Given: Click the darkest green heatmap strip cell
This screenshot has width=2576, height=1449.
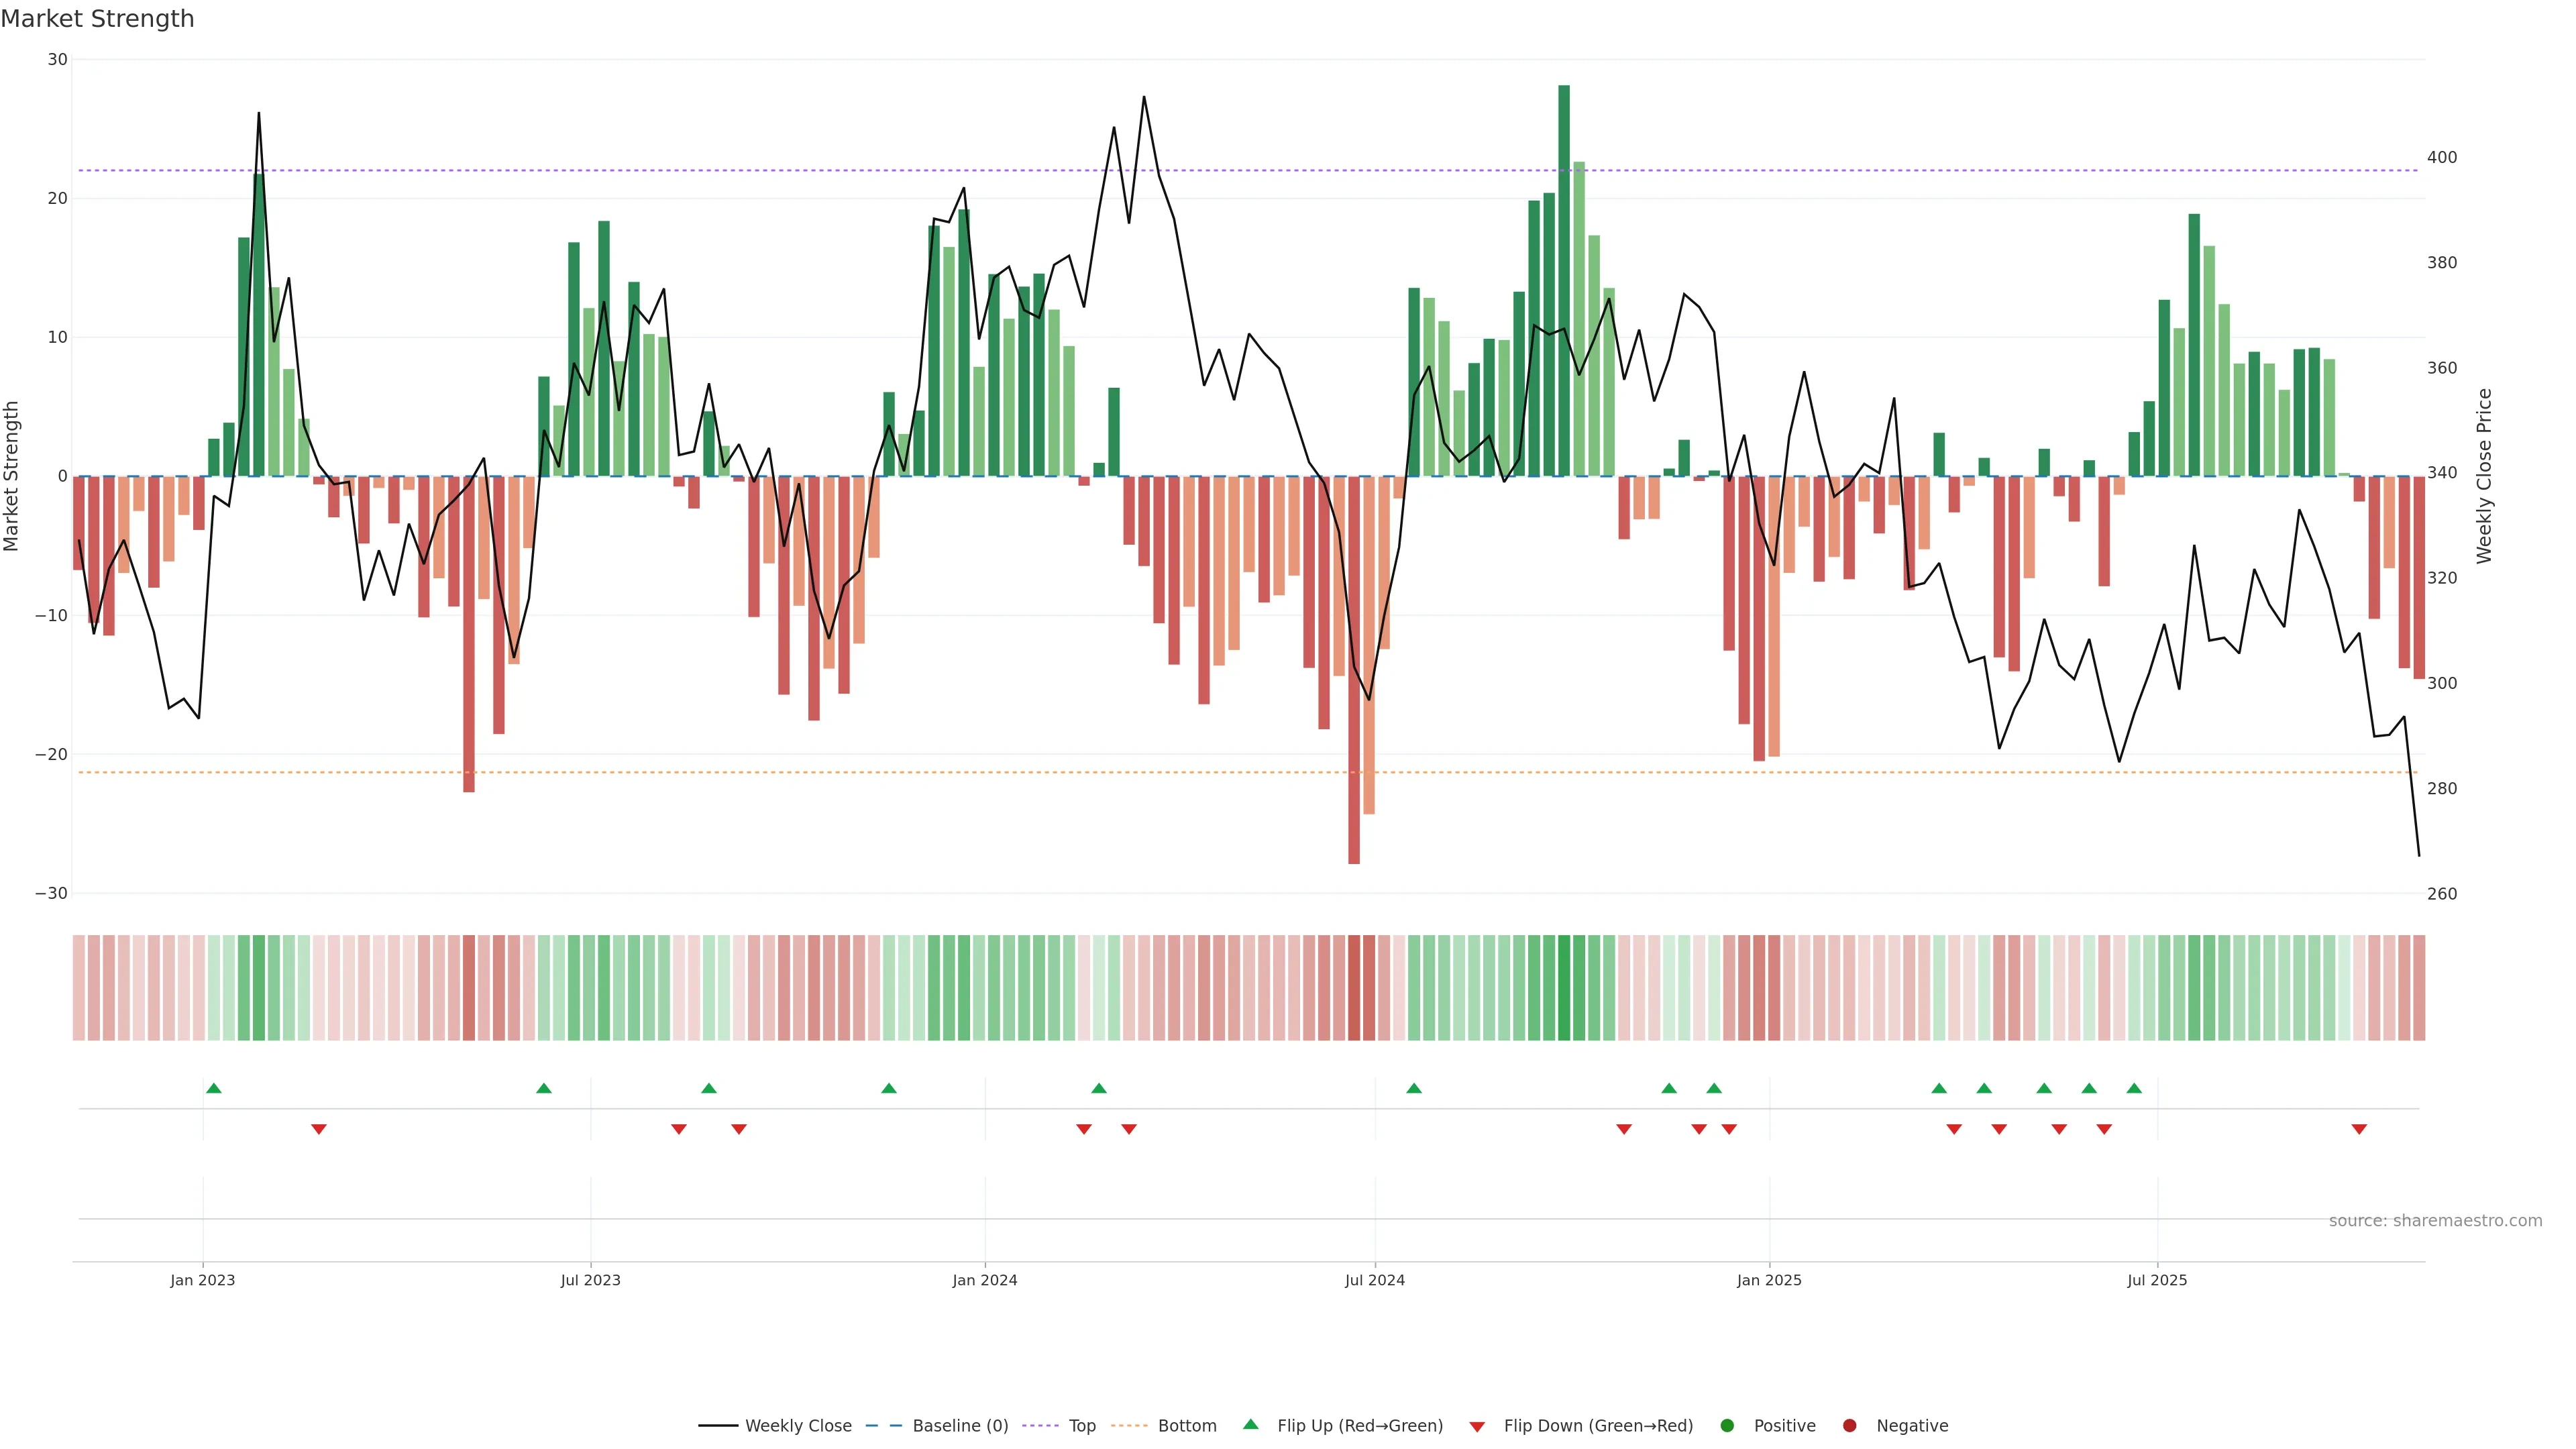Looking at the screenshot, I should click(1564, 988).
